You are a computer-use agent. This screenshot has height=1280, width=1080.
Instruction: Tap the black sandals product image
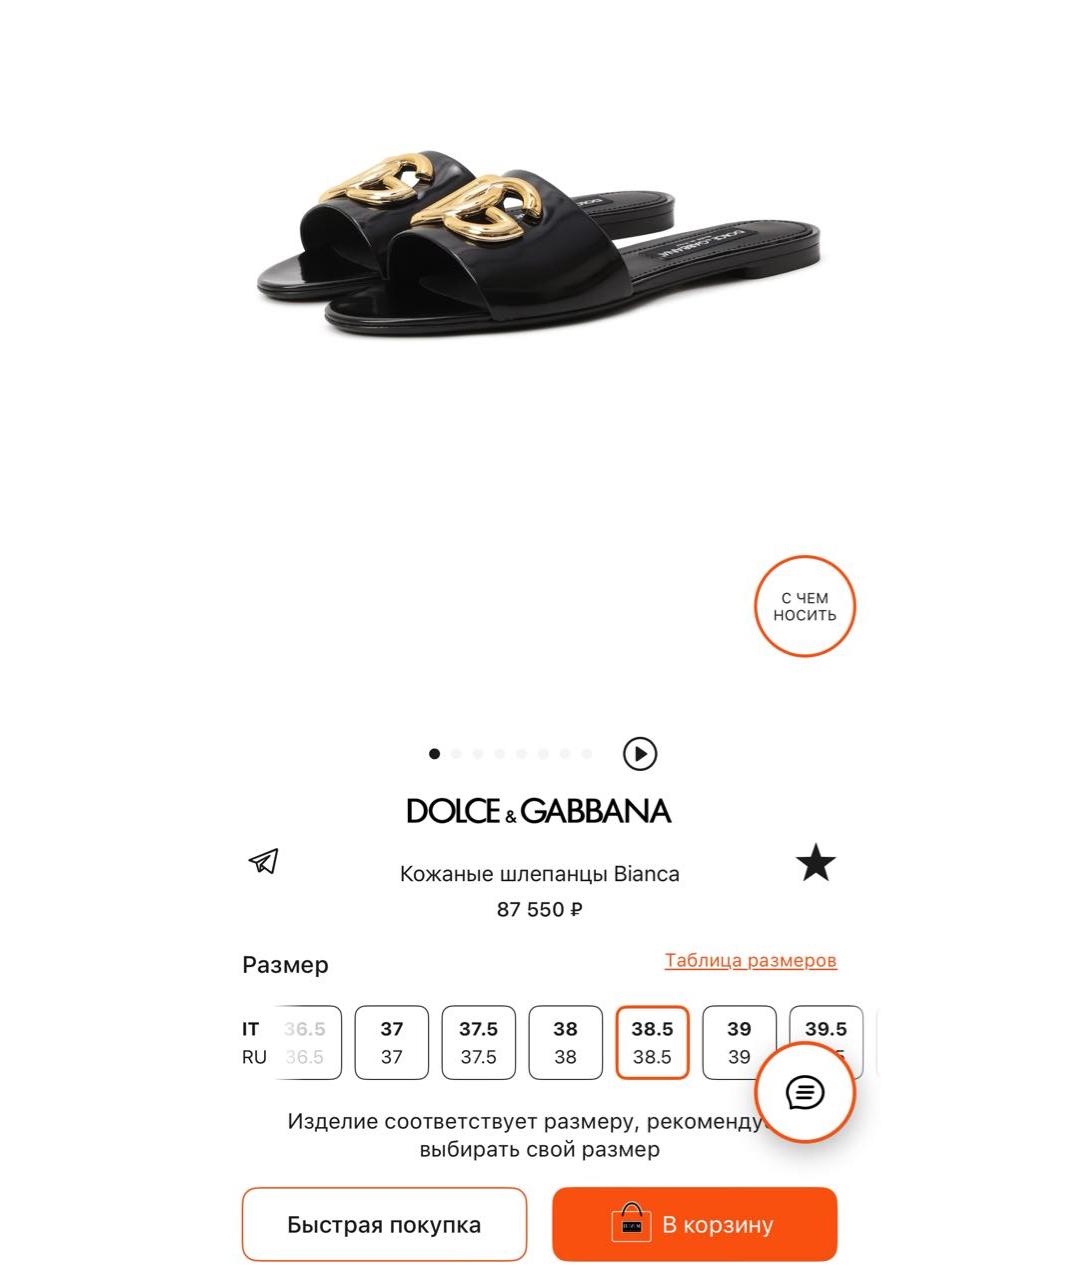tap(538, 244)
